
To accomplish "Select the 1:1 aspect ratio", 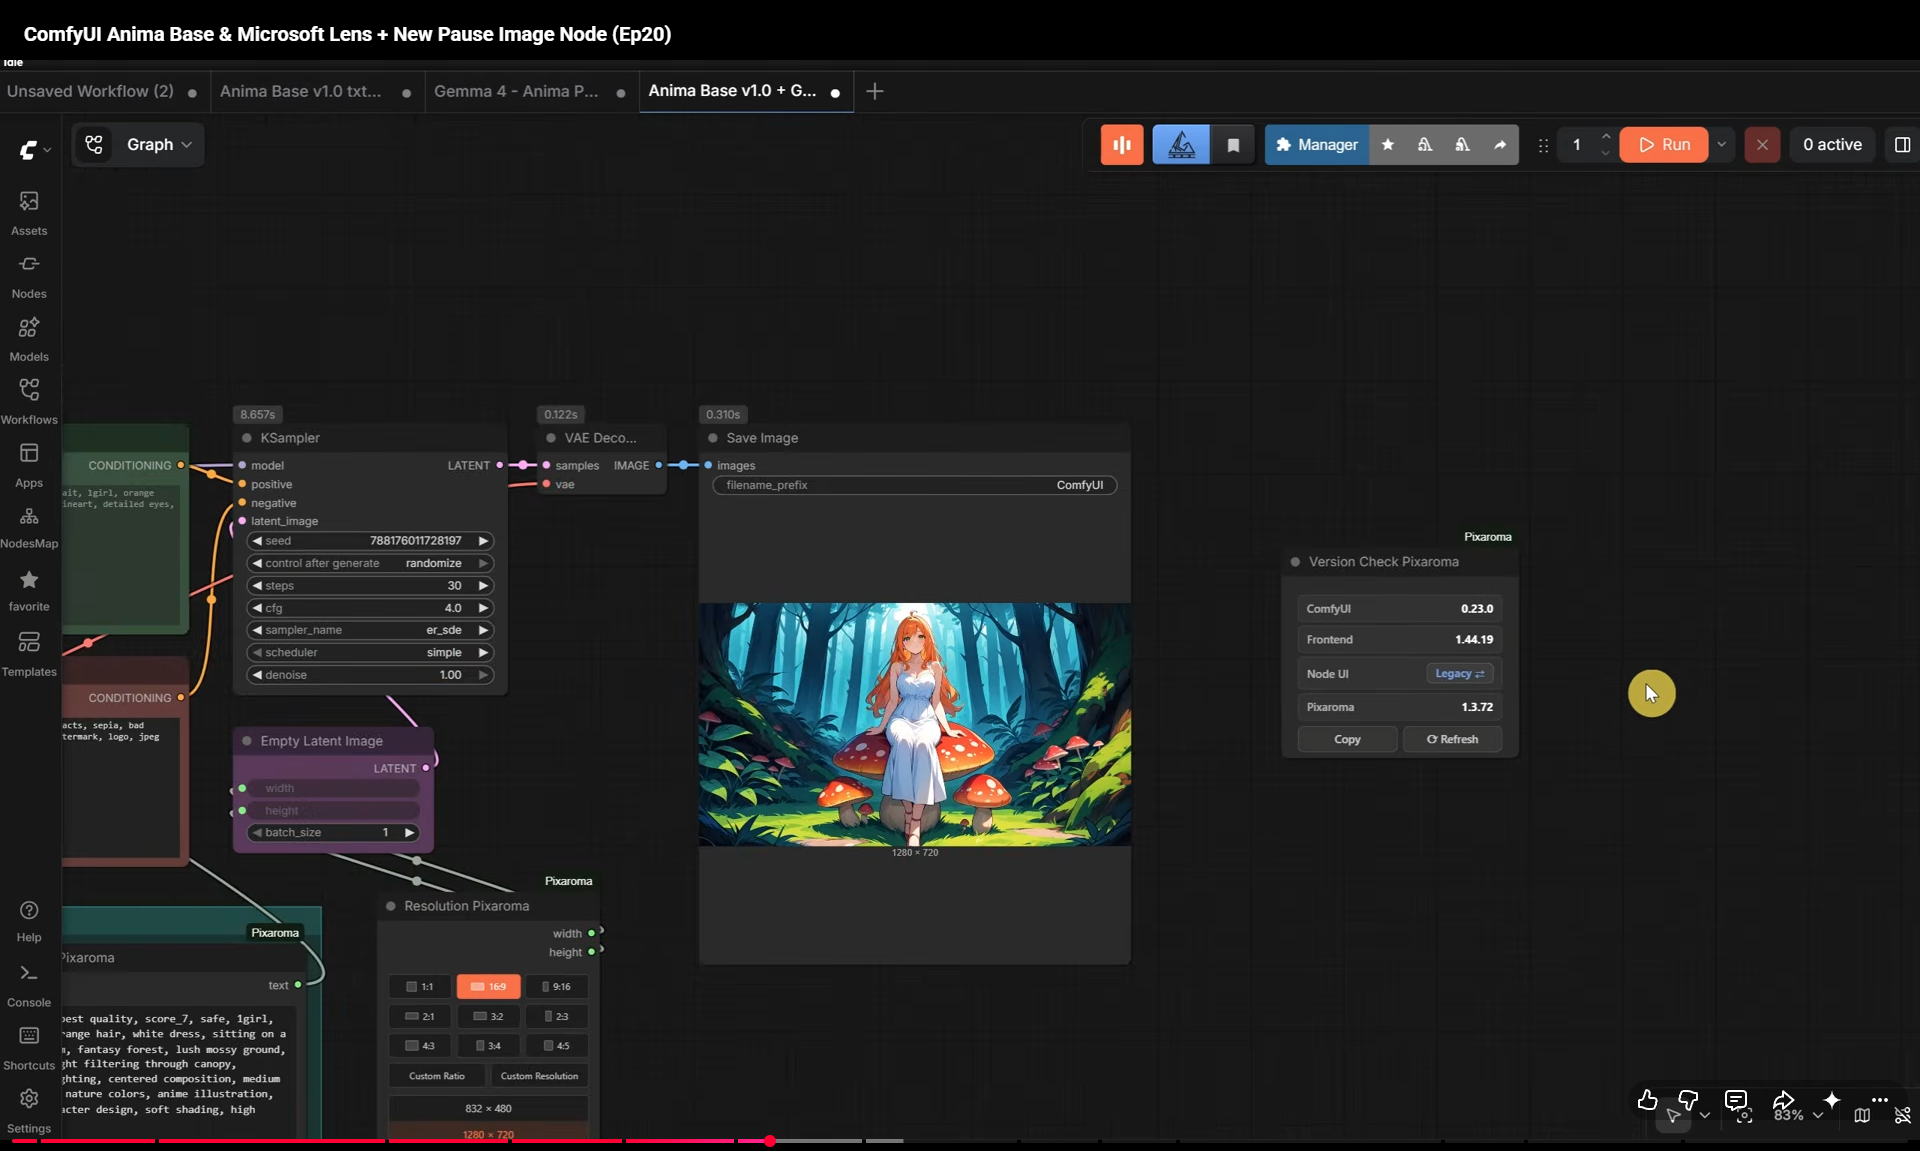I will (x=420, y=987).
